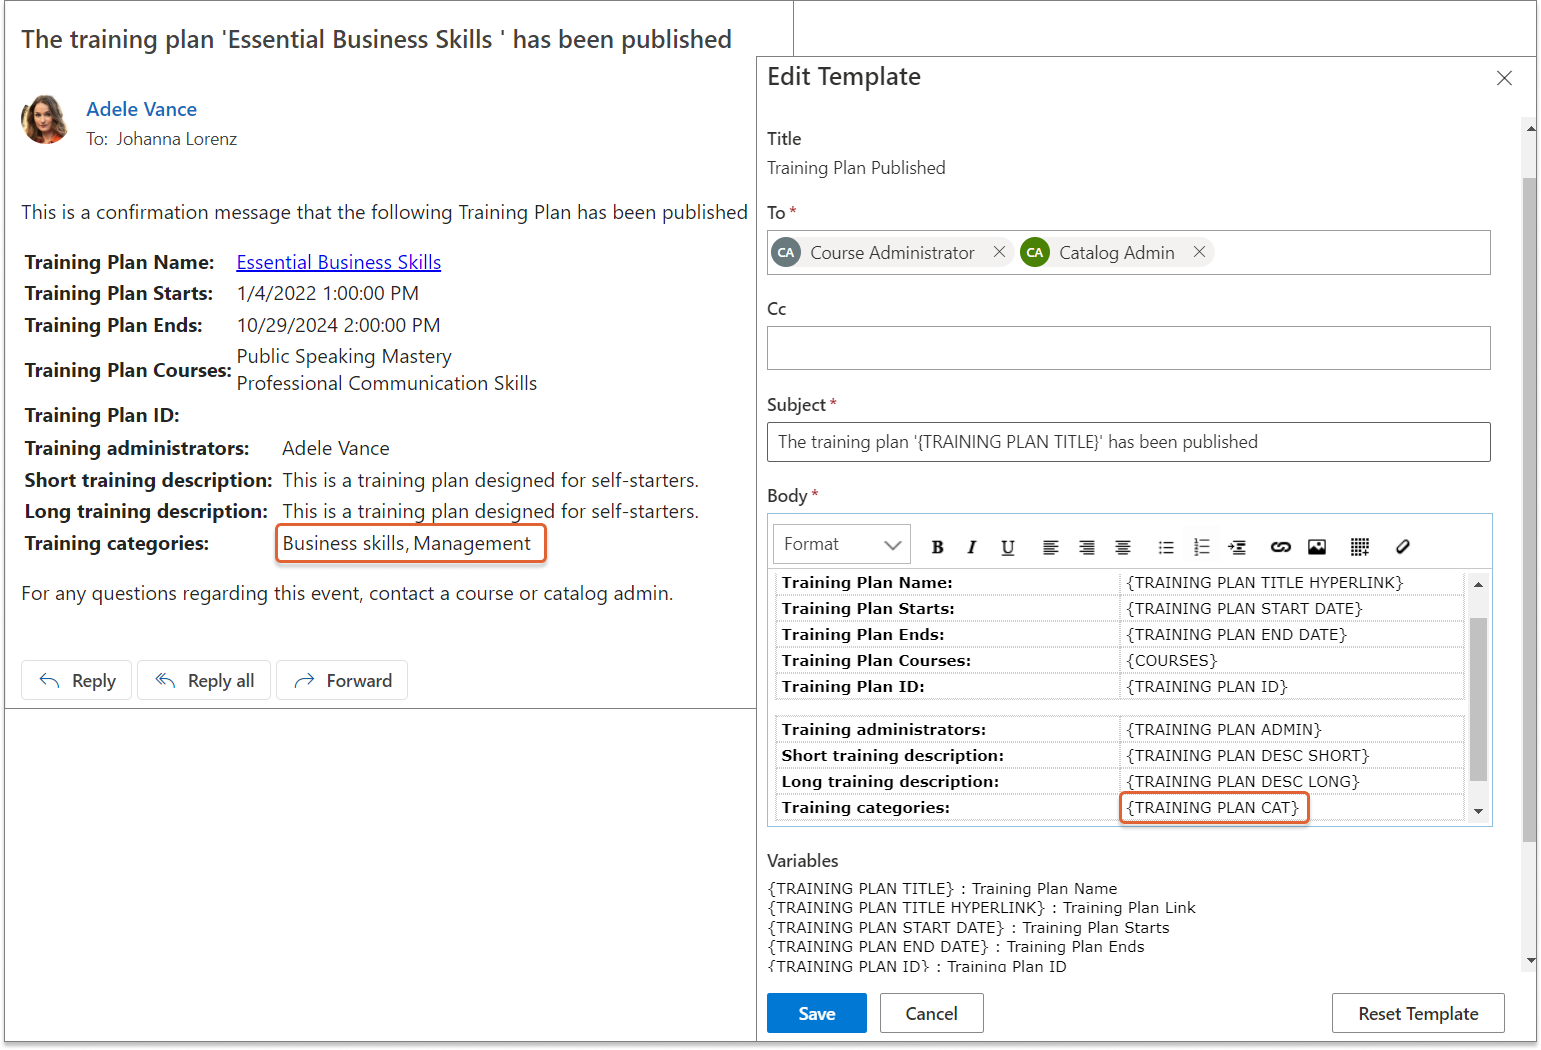Save the edited template
Screen dimensions: 1541x1050
816,1013
